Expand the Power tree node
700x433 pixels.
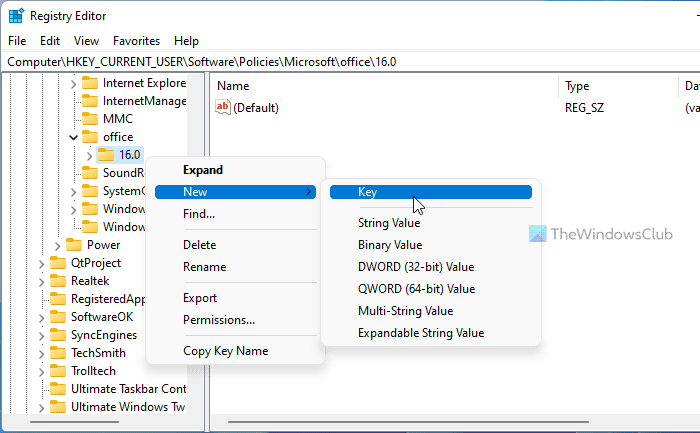point(57,246)
